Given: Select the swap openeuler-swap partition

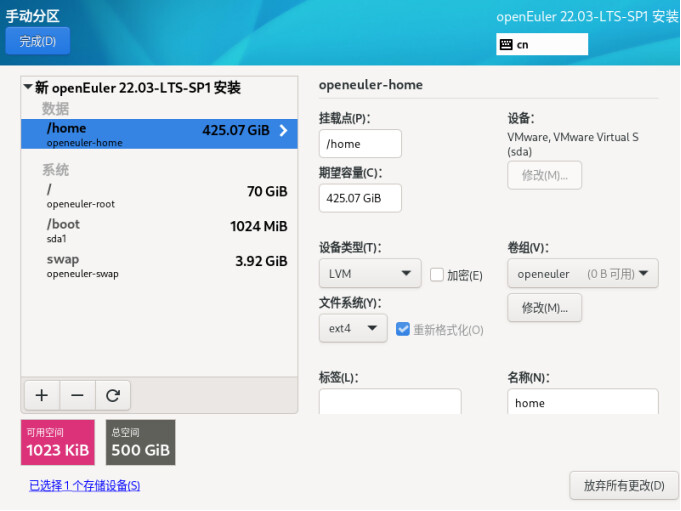Looking at the screenshot, I should (160, 266).
